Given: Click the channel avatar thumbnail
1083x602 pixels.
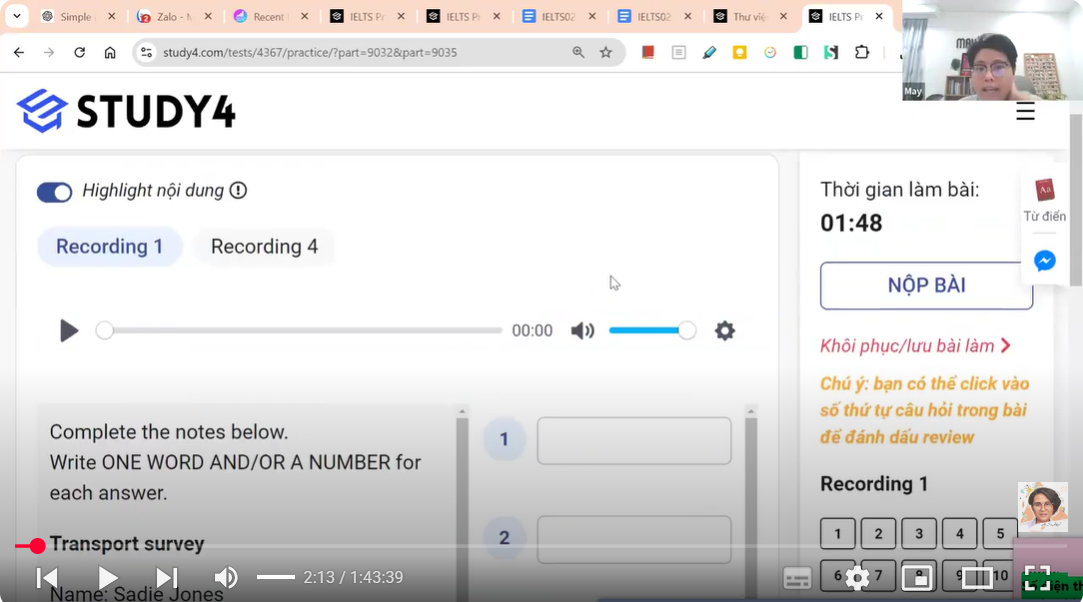Looking at the screenshot, I should click(x=1043, y=507).
